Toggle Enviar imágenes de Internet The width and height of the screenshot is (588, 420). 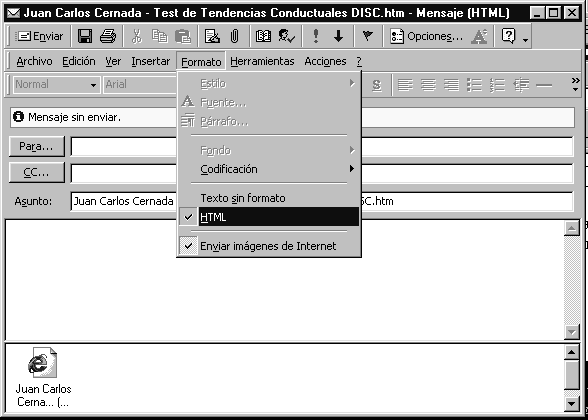coord(269,246)
